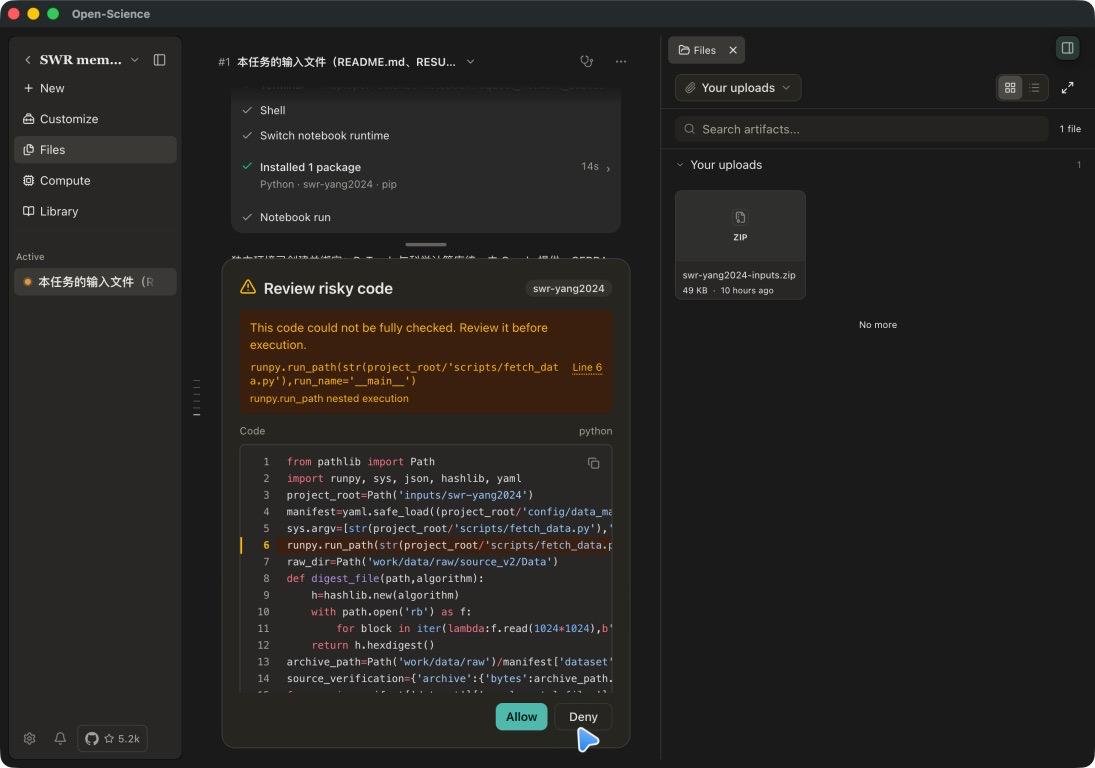This screenshot has width=1095, height=768.
Task: Click the warning triangle icon
Action: (x=248, y=287)
